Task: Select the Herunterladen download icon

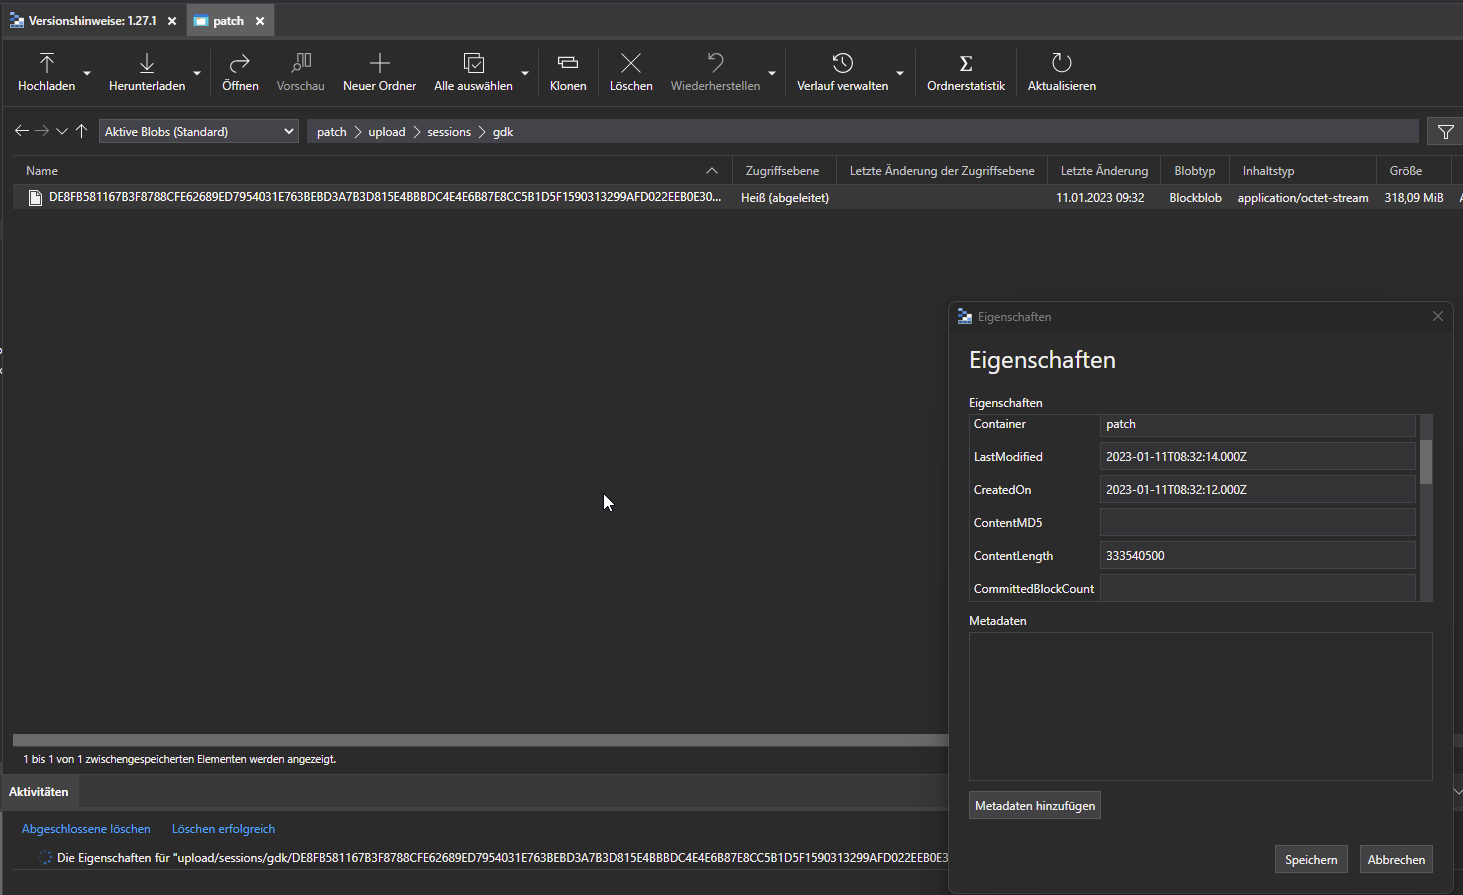Action: tap(146, 64)
